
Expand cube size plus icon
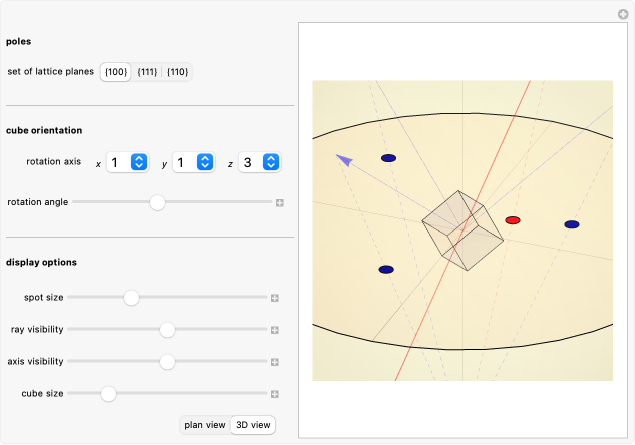tap(274, 394)
